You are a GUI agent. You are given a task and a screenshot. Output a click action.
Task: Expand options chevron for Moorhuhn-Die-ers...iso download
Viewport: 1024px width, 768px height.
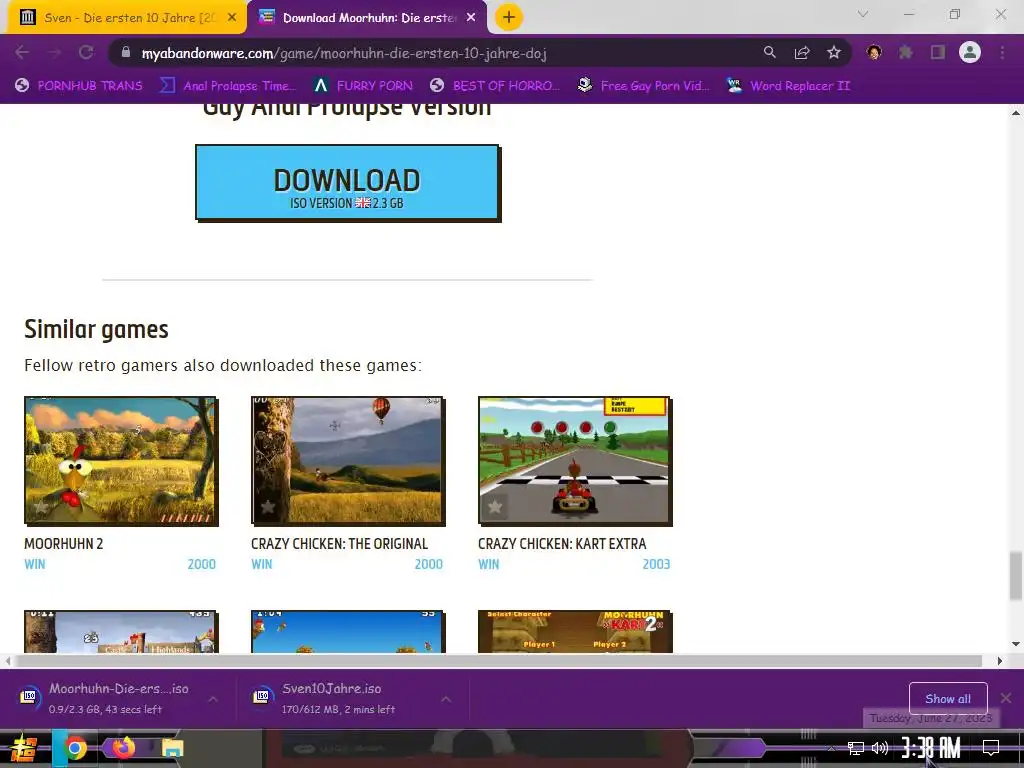(x=213, y=699)
